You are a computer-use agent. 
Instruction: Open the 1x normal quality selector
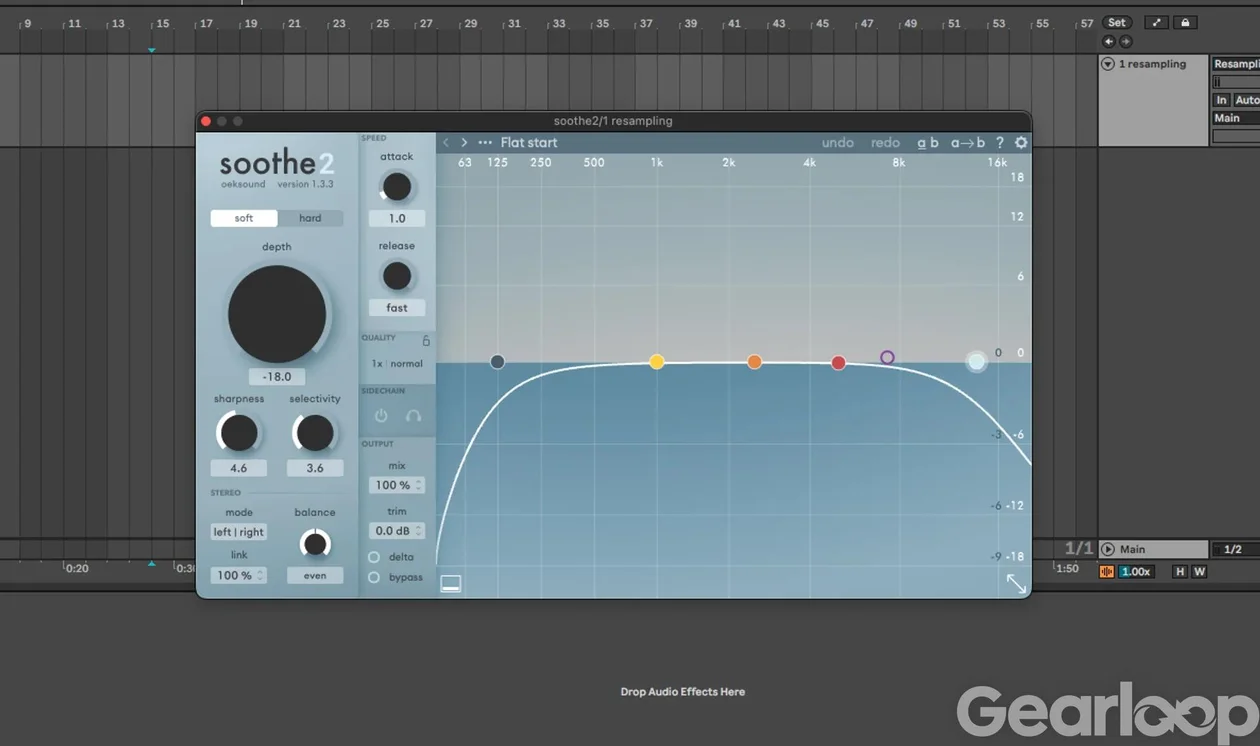tap(397, 364)
